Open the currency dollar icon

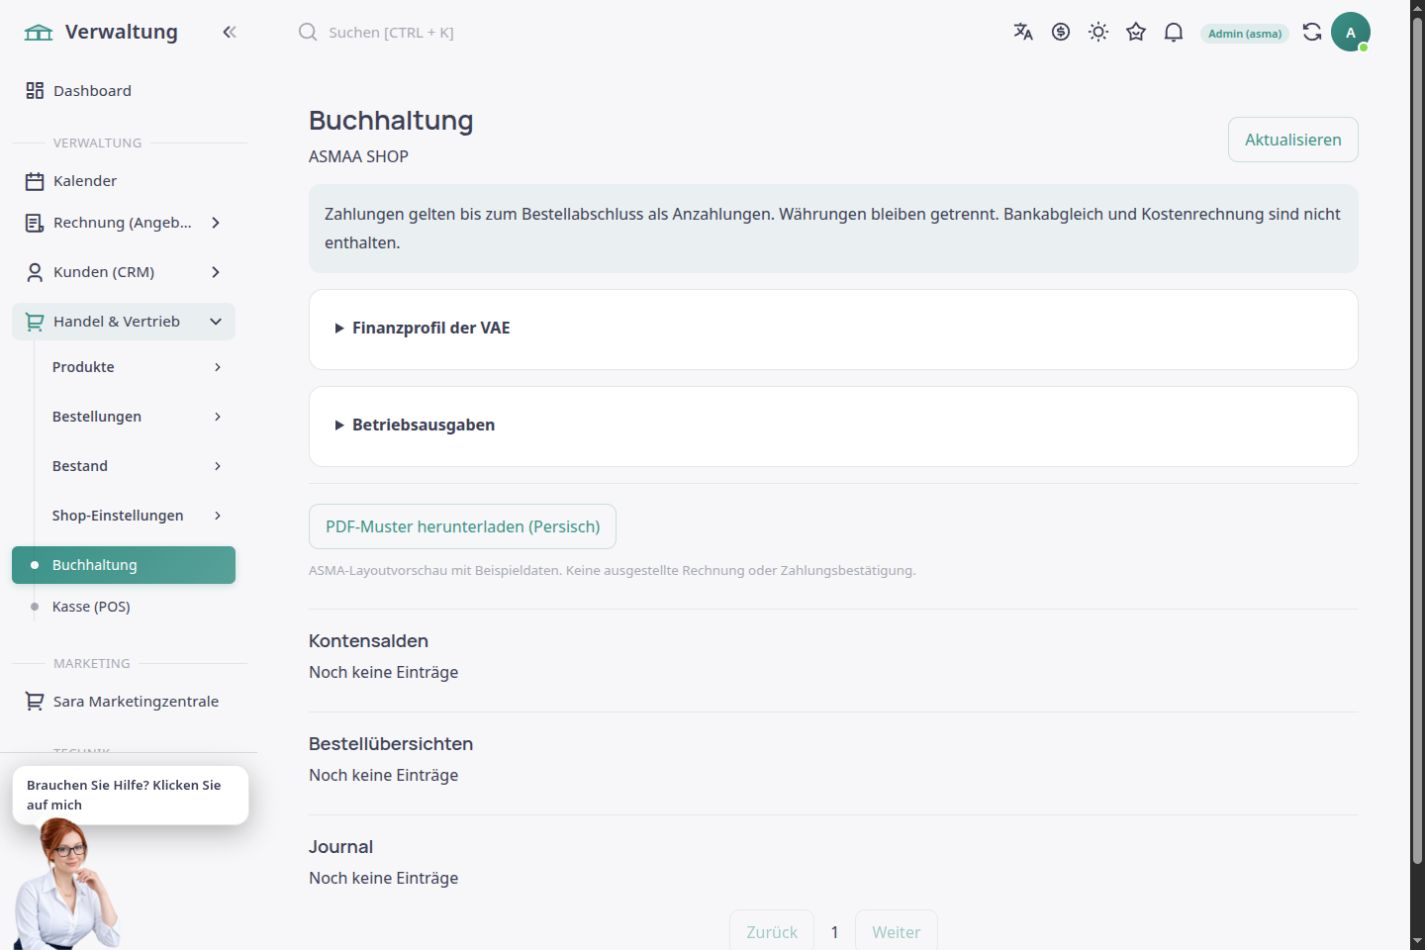pyautogui.click(x=1061, y=32)
